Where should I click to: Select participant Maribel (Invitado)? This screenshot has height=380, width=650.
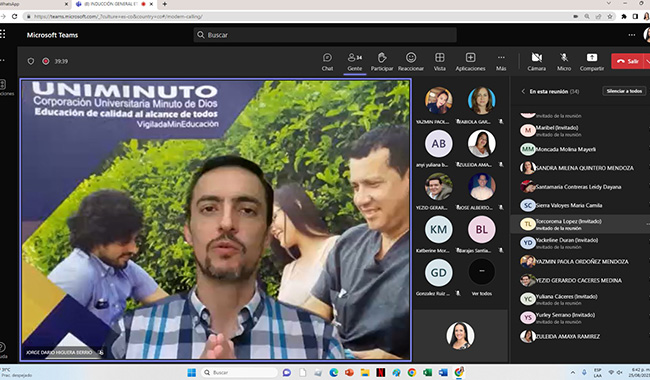(580, 131)
